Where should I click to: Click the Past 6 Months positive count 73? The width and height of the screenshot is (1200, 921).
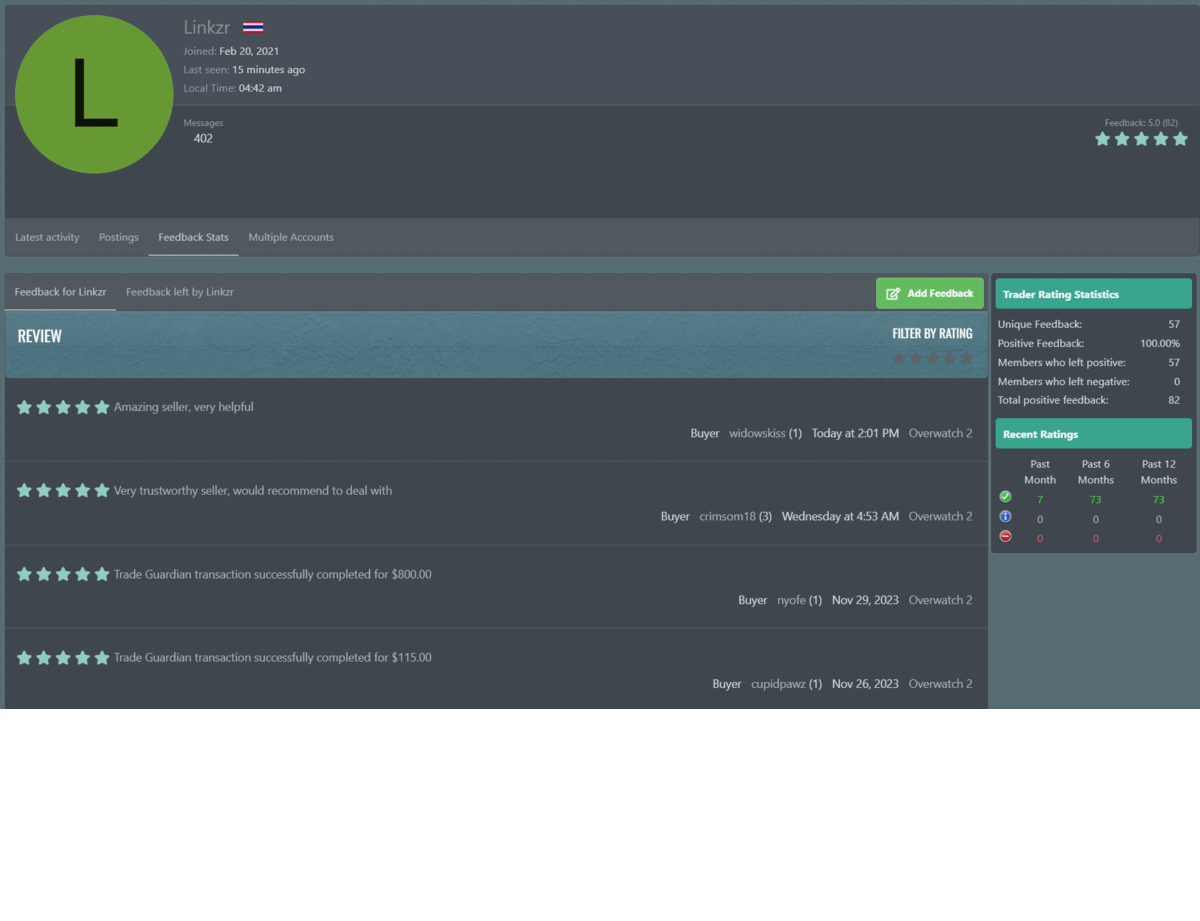(1096, 499)
